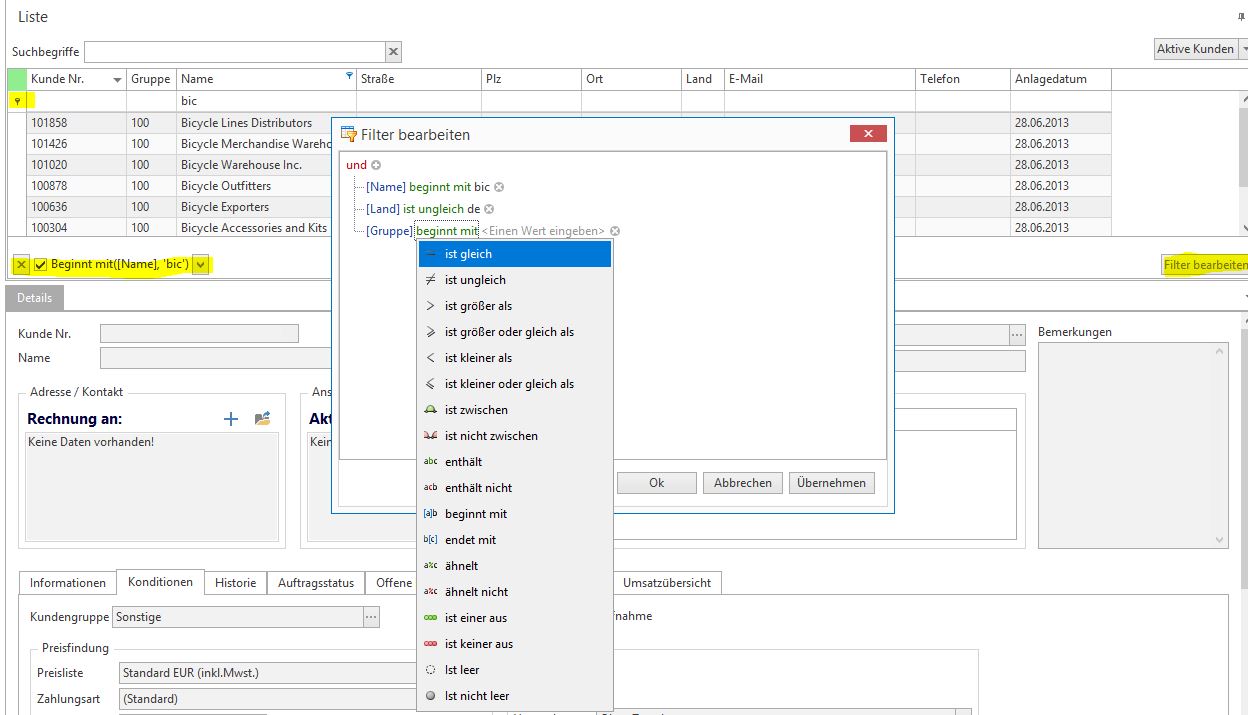The width and height of the screenshot is (1248, 715).
Task: Click into the Suchbegriffe input field
Action: click(x=234, y=52)
